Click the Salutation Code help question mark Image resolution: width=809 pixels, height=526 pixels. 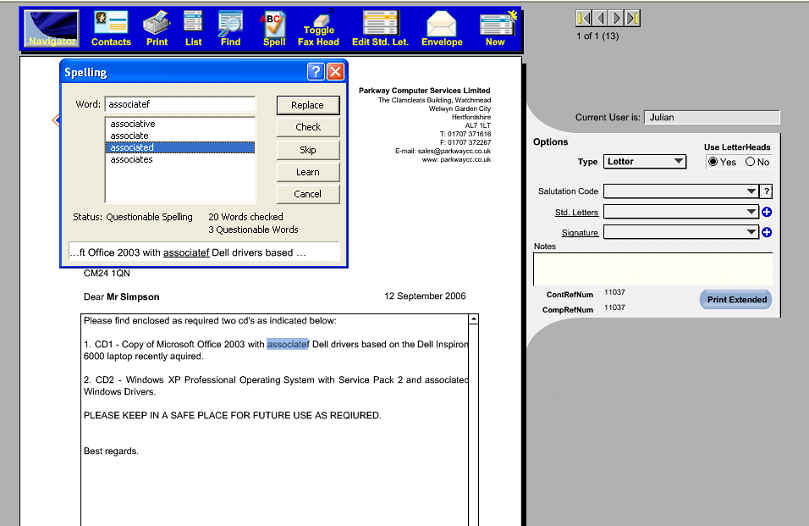[x=767, y=192]
